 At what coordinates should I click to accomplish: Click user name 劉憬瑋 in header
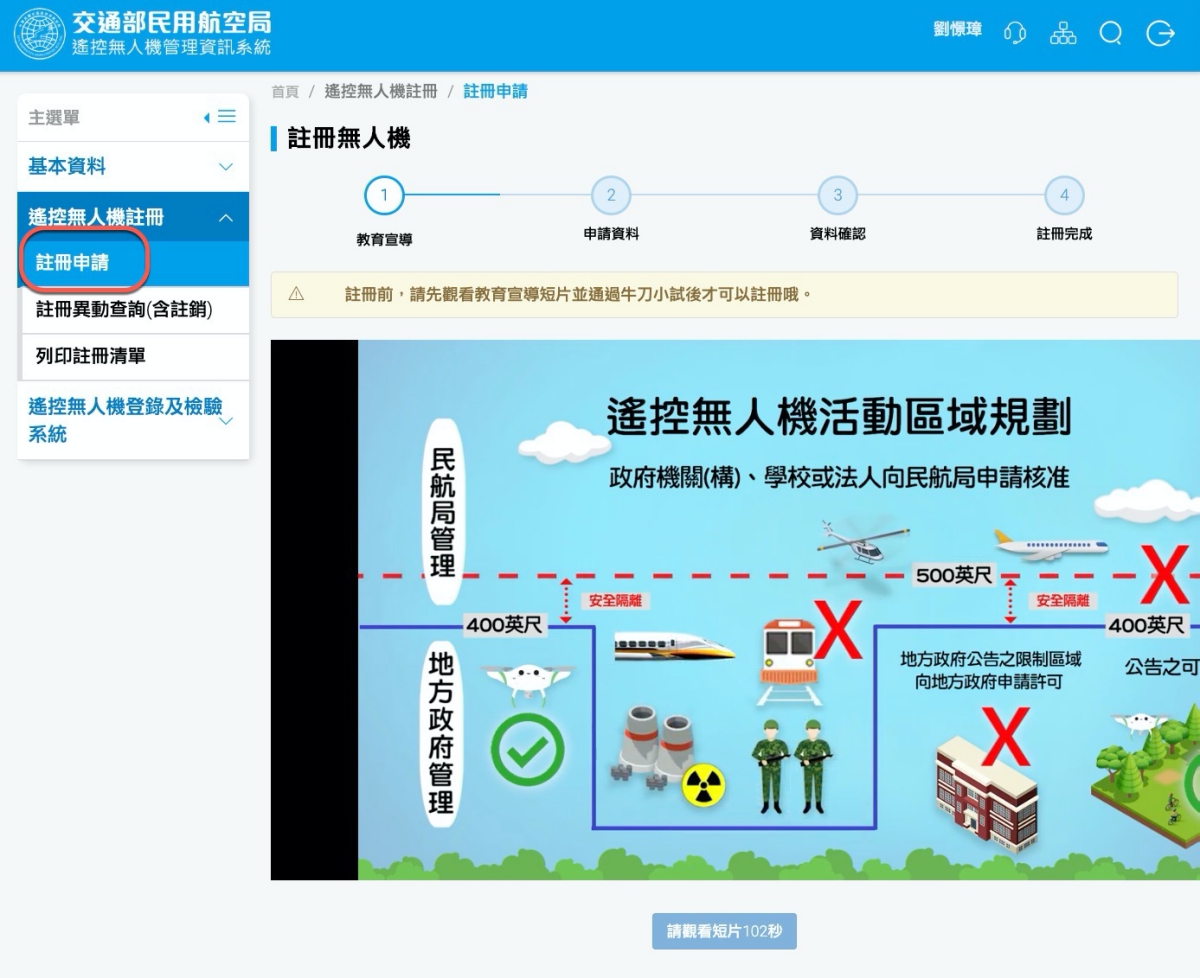[x=958, y=32]
